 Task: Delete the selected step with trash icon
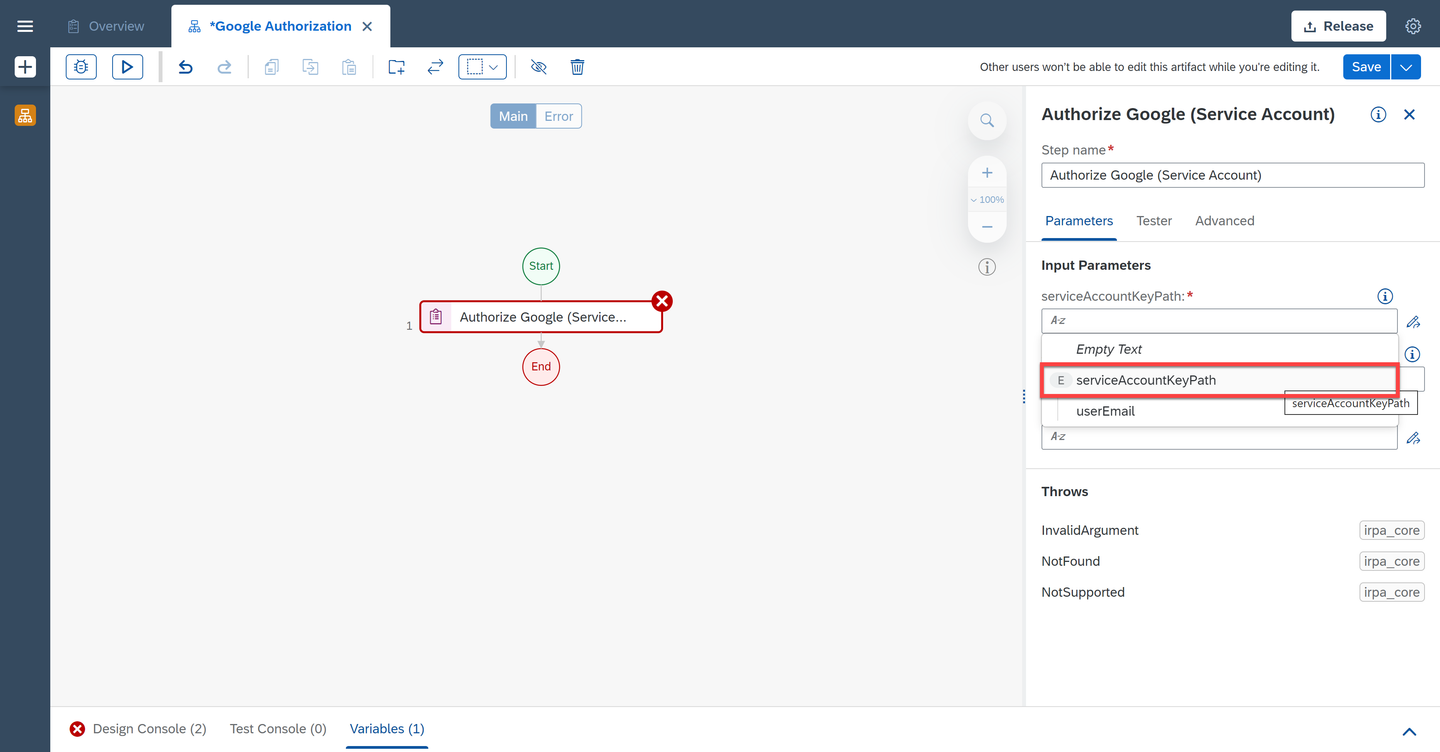coord(577,67)
